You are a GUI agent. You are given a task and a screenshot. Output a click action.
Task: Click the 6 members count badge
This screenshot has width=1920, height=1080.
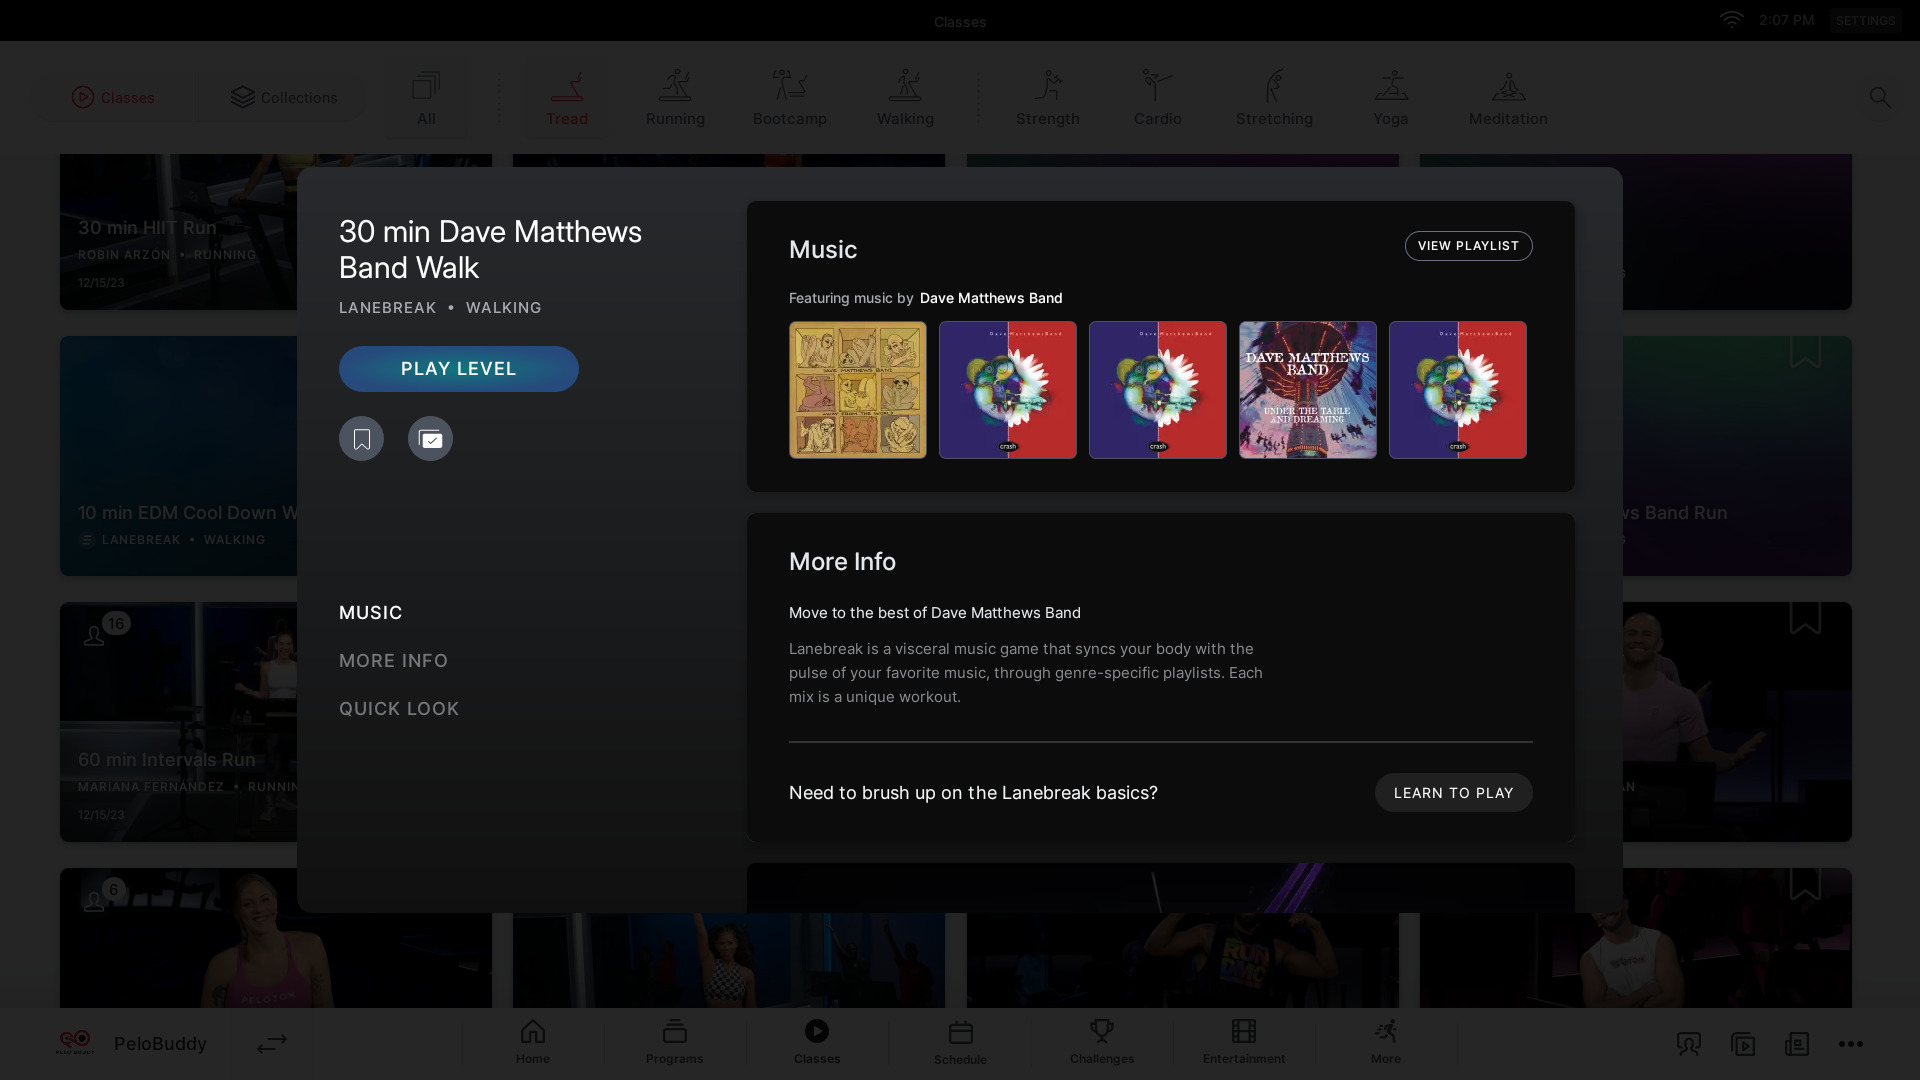(x=114, y=890)
